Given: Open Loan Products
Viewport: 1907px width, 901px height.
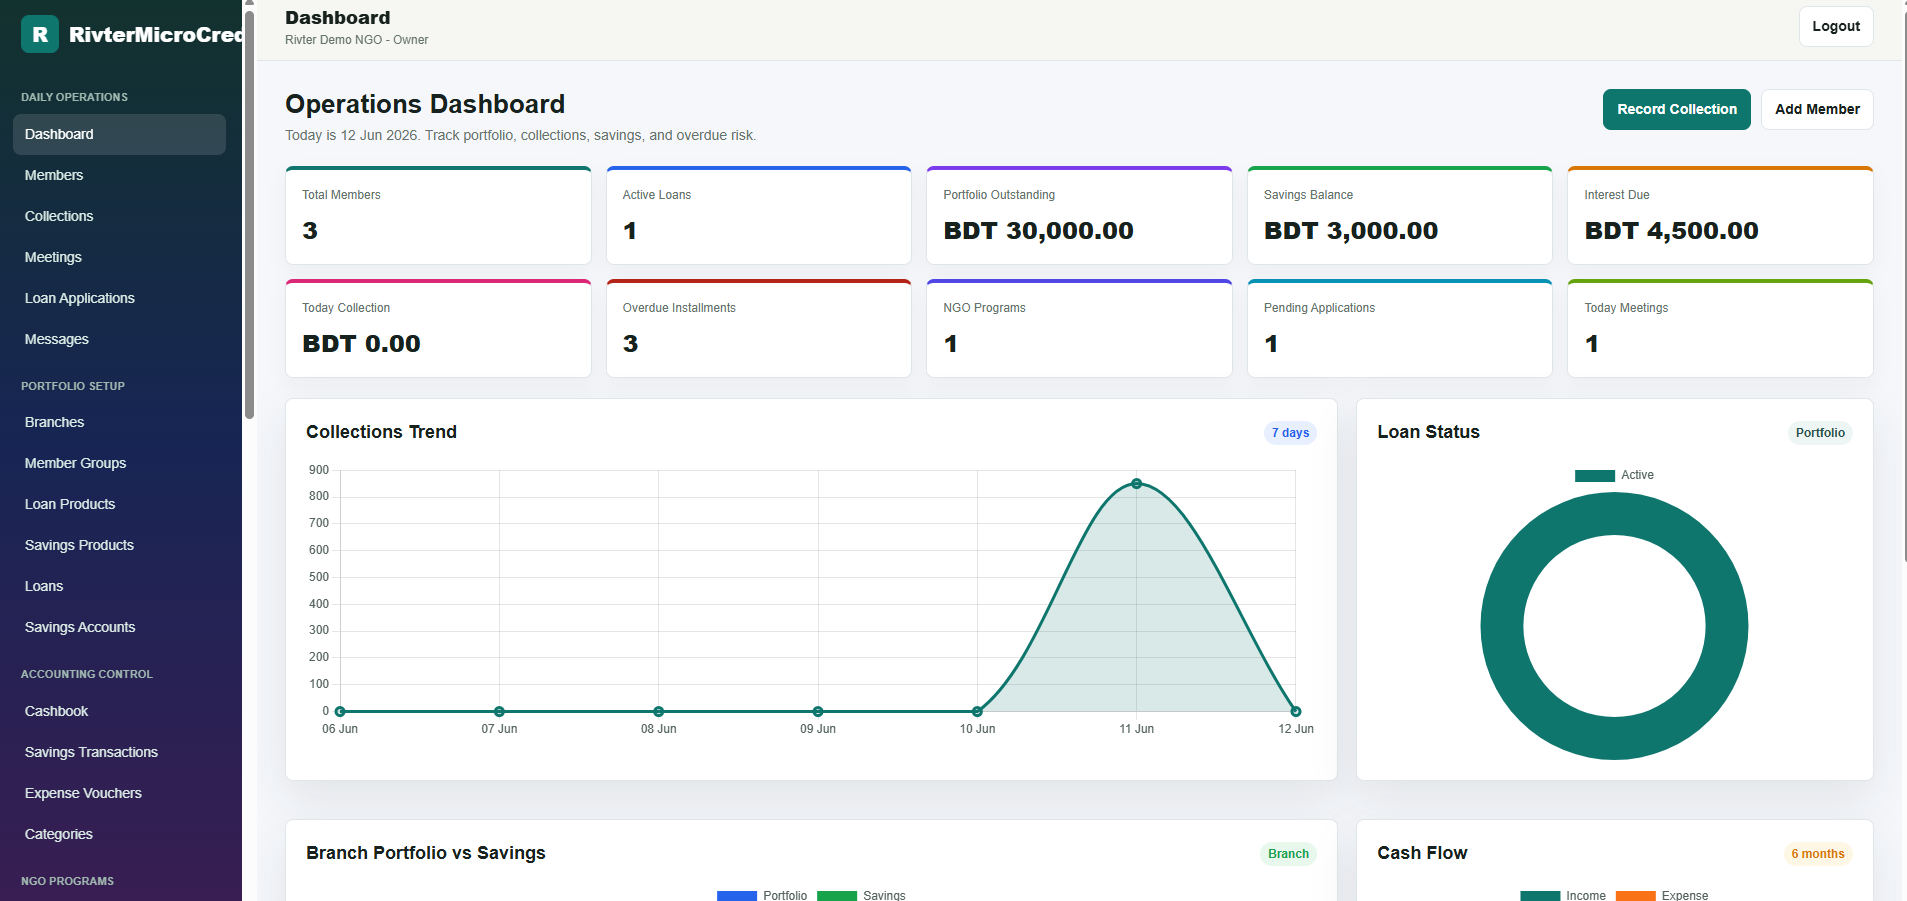Looking at the screenshot, I should 119,504.
